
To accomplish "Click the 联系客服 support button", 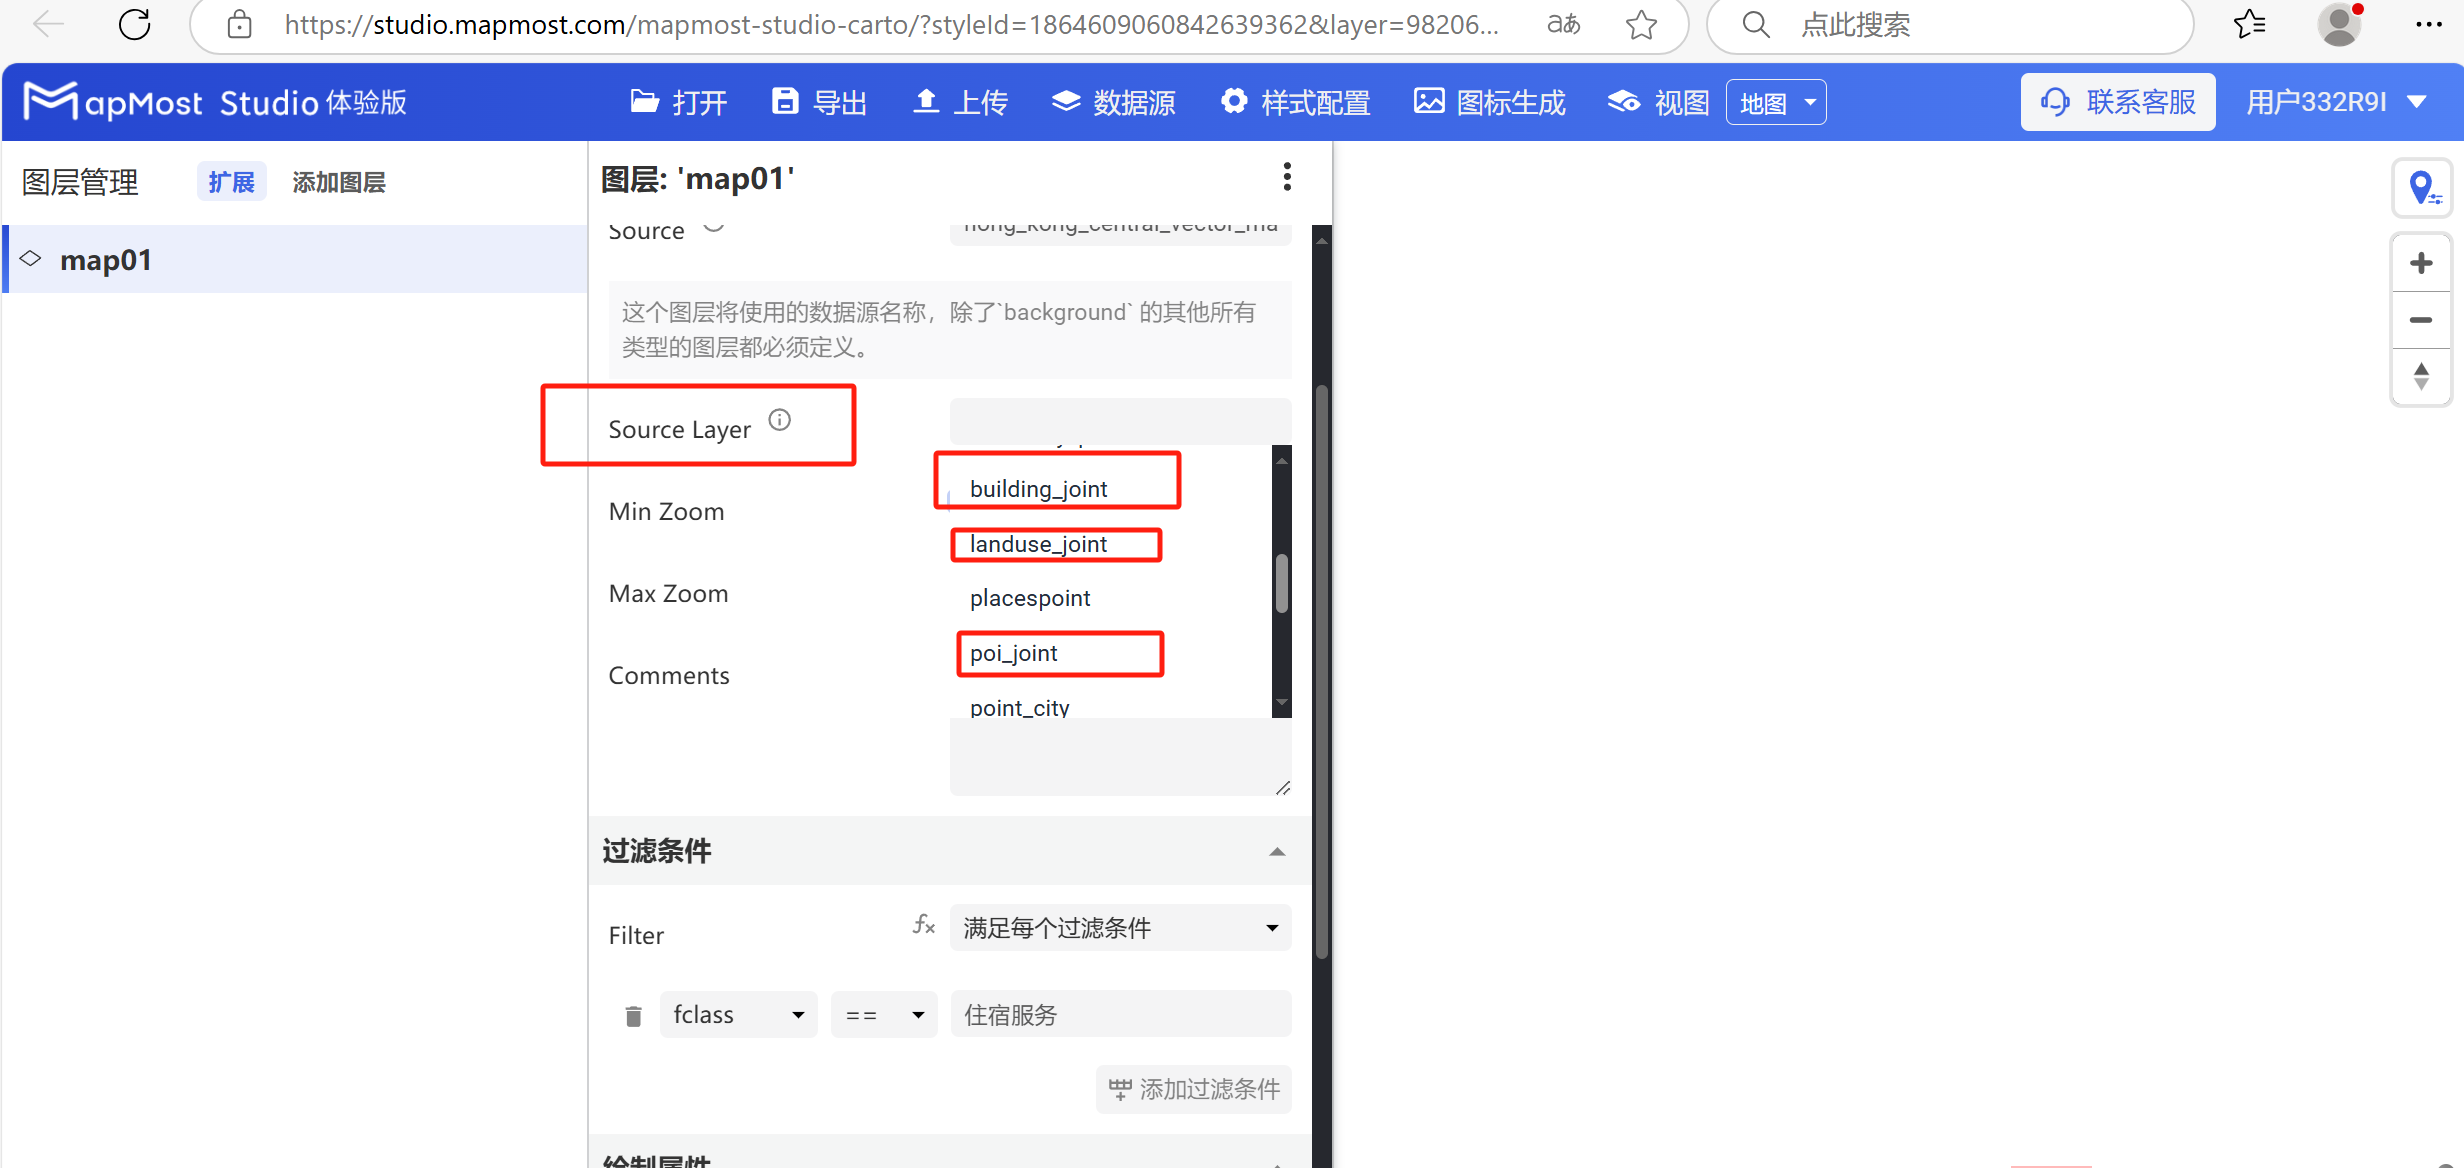I will (2117, 101).
